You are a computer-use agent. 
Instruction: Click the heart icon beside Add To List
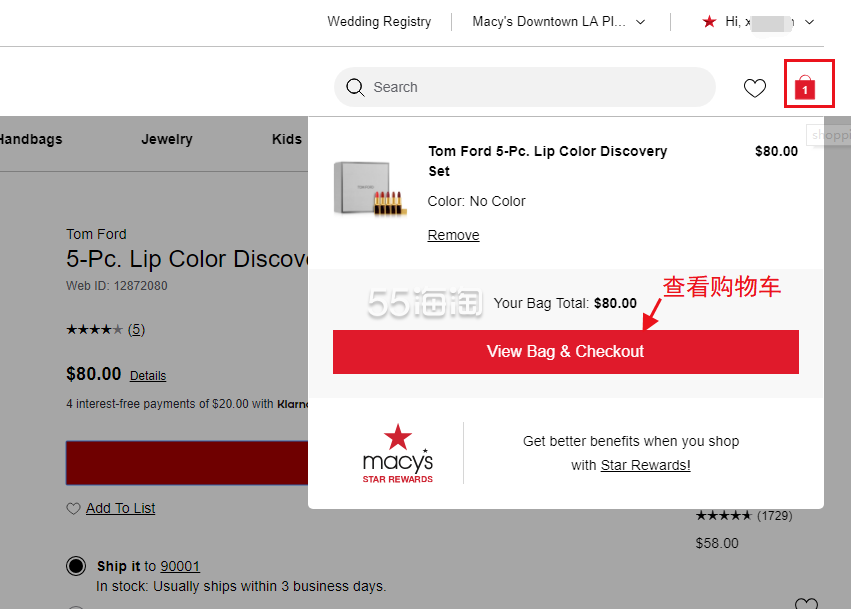pos(73,509)
